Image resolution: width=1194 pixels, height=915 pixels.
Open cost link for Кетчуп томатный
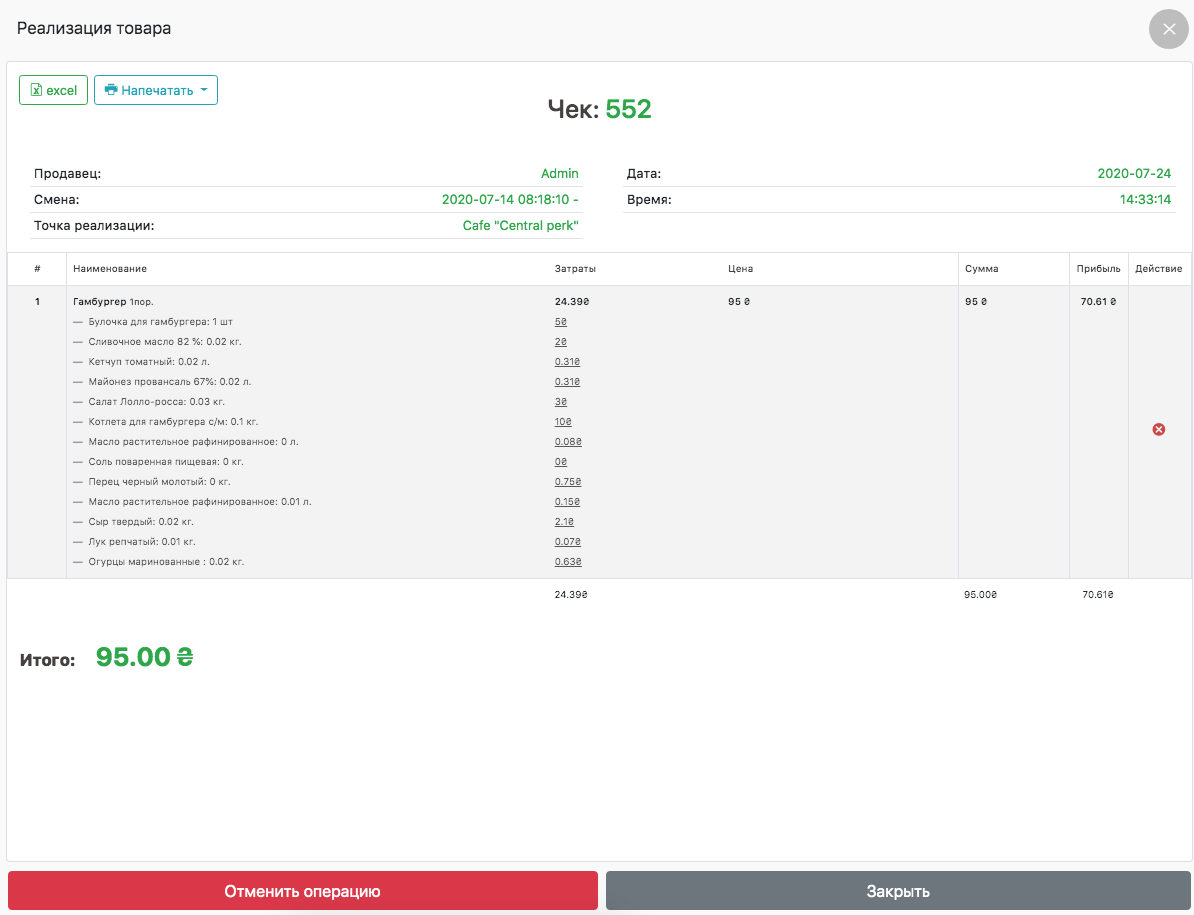coord(567,362)
